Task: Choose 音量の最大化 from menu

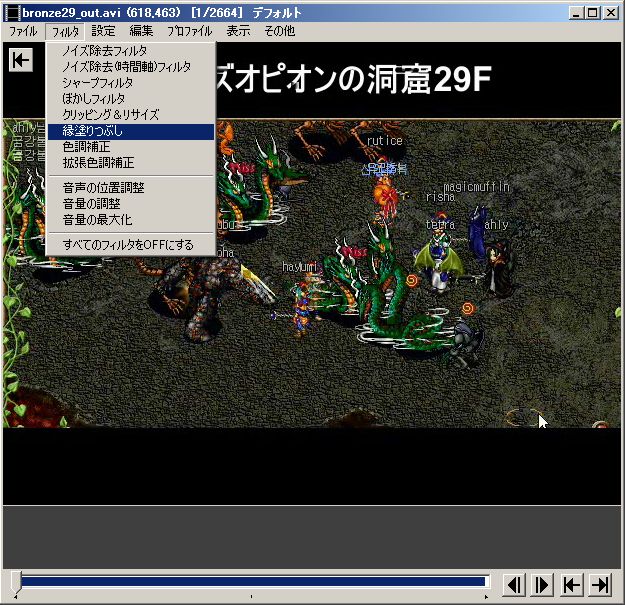Action: 131,220
